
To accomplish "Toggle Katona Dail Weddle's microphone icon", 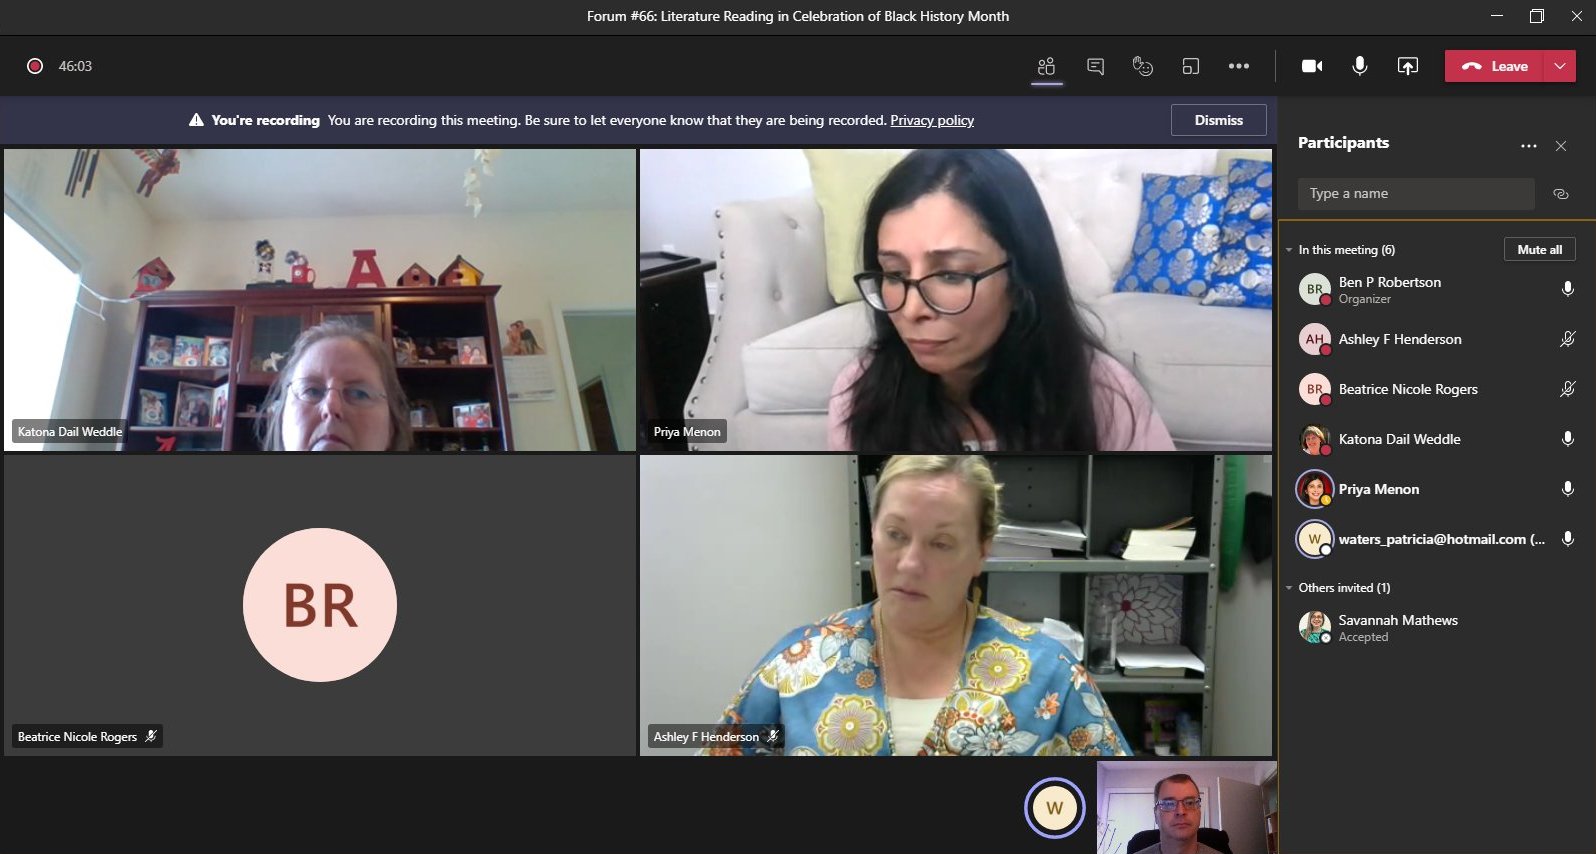I will (1568, 439).
